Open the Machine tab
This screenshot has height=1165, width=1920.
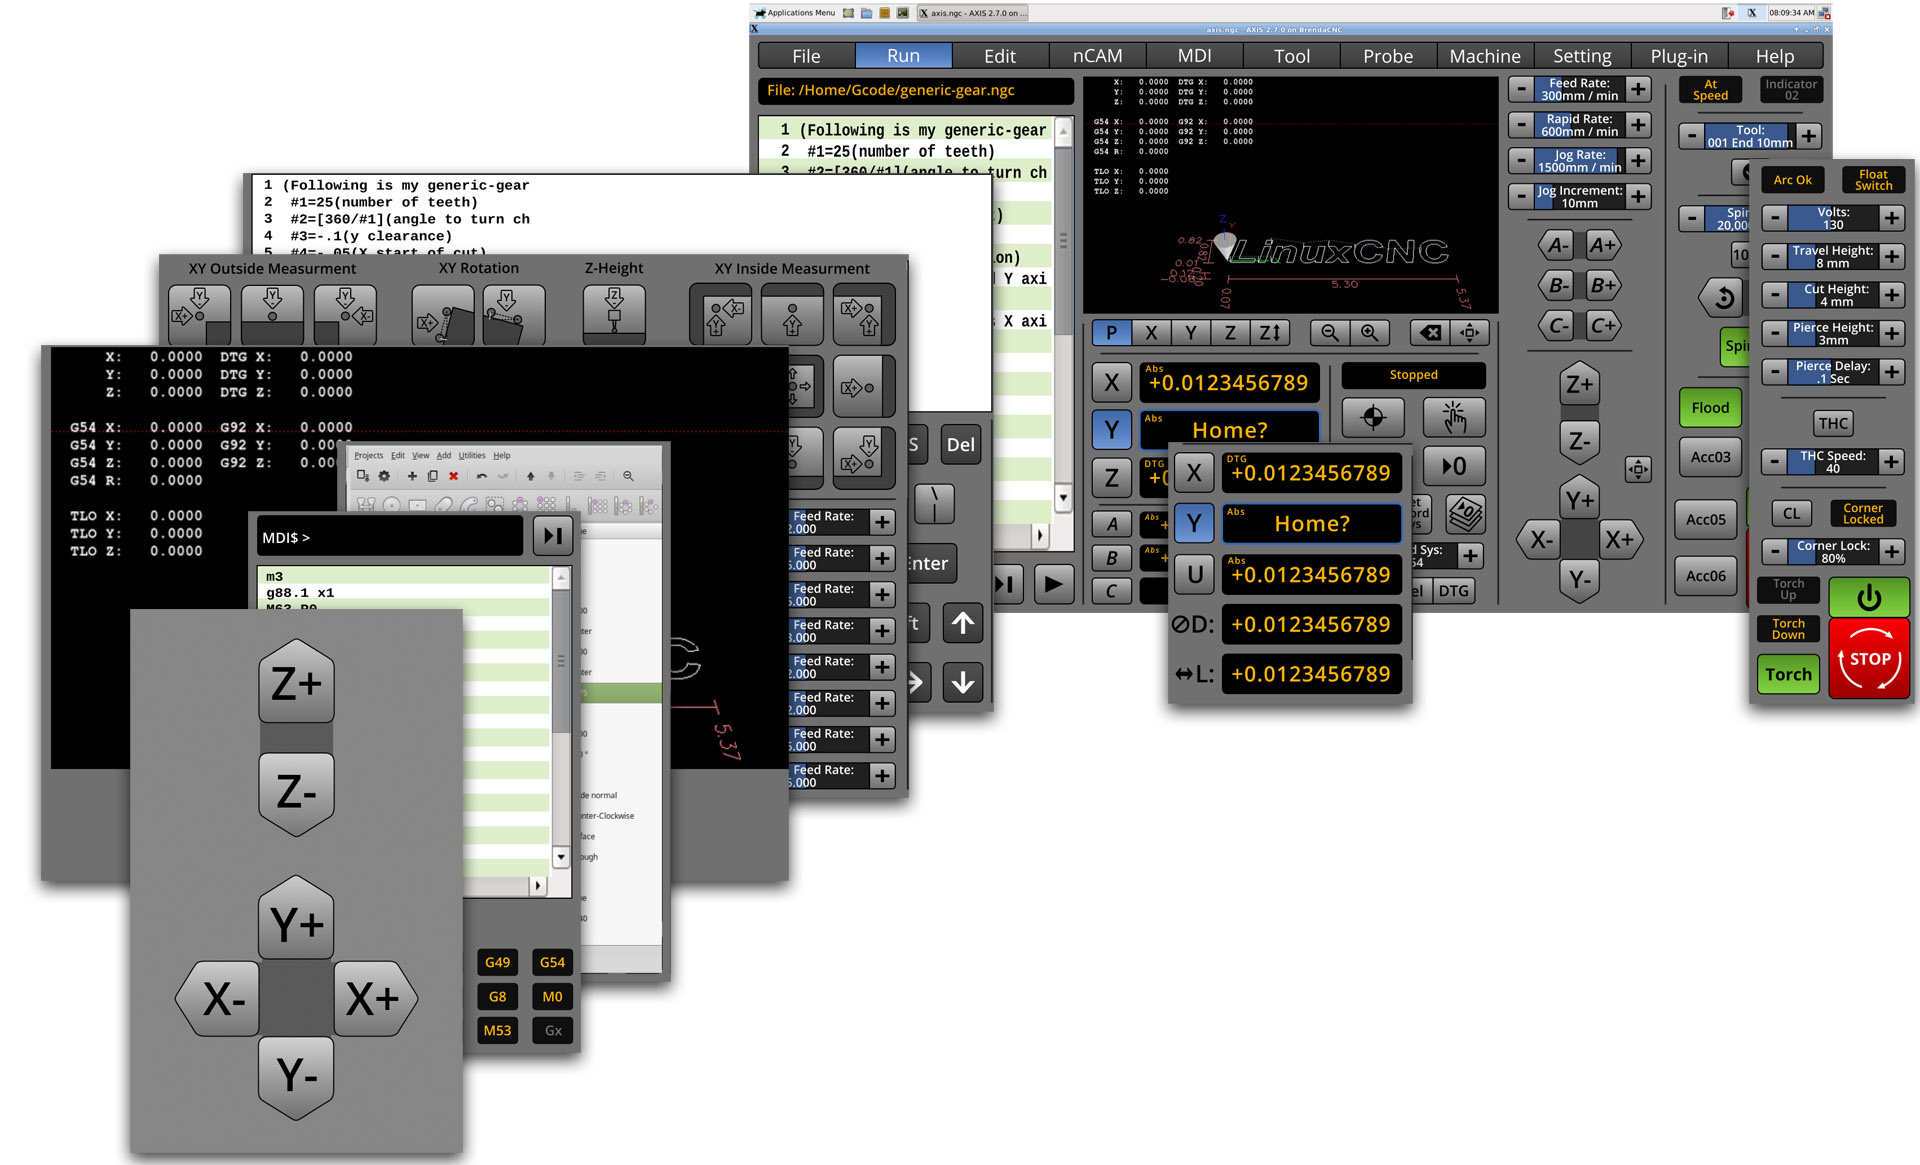pos(1485,56)
